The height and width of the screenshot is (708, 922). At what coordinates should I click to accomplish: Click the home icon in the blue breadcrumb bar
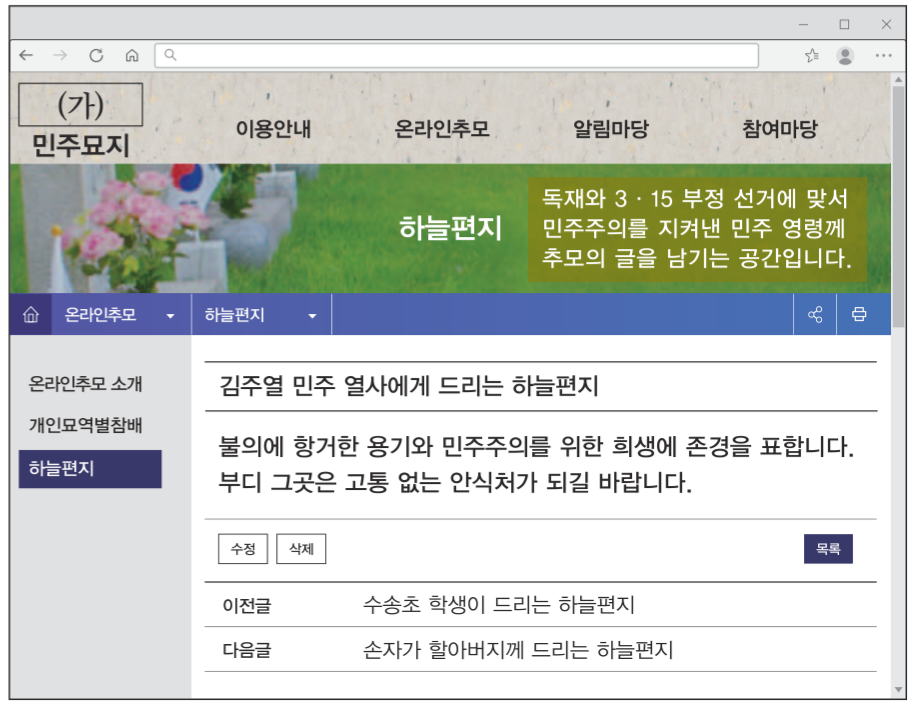click(31, 315)
